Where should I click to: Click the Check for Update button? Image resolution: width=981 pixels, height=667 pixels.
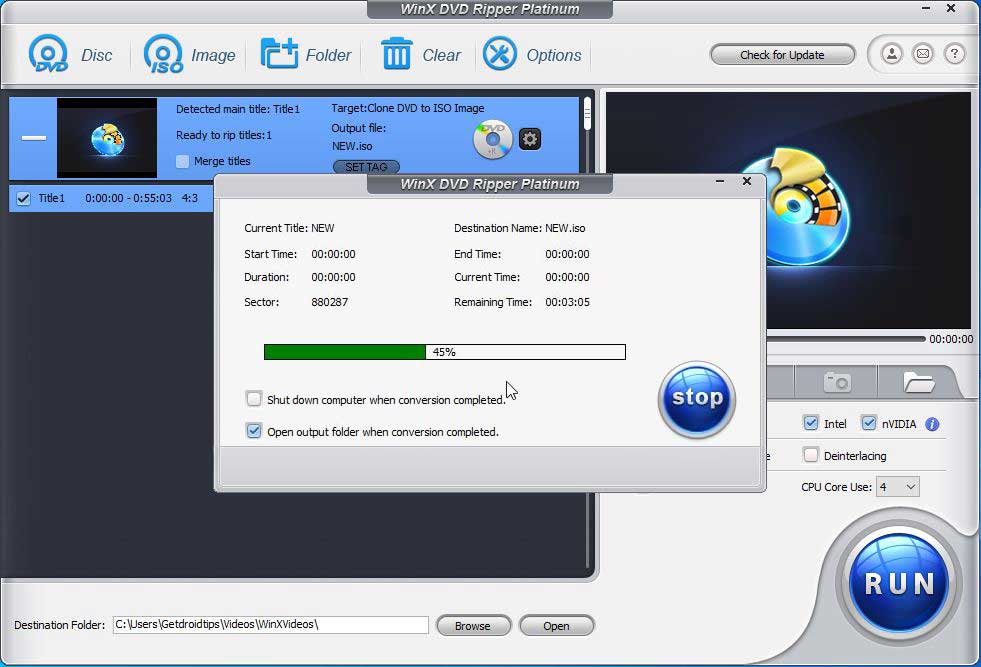coord(782,54)
